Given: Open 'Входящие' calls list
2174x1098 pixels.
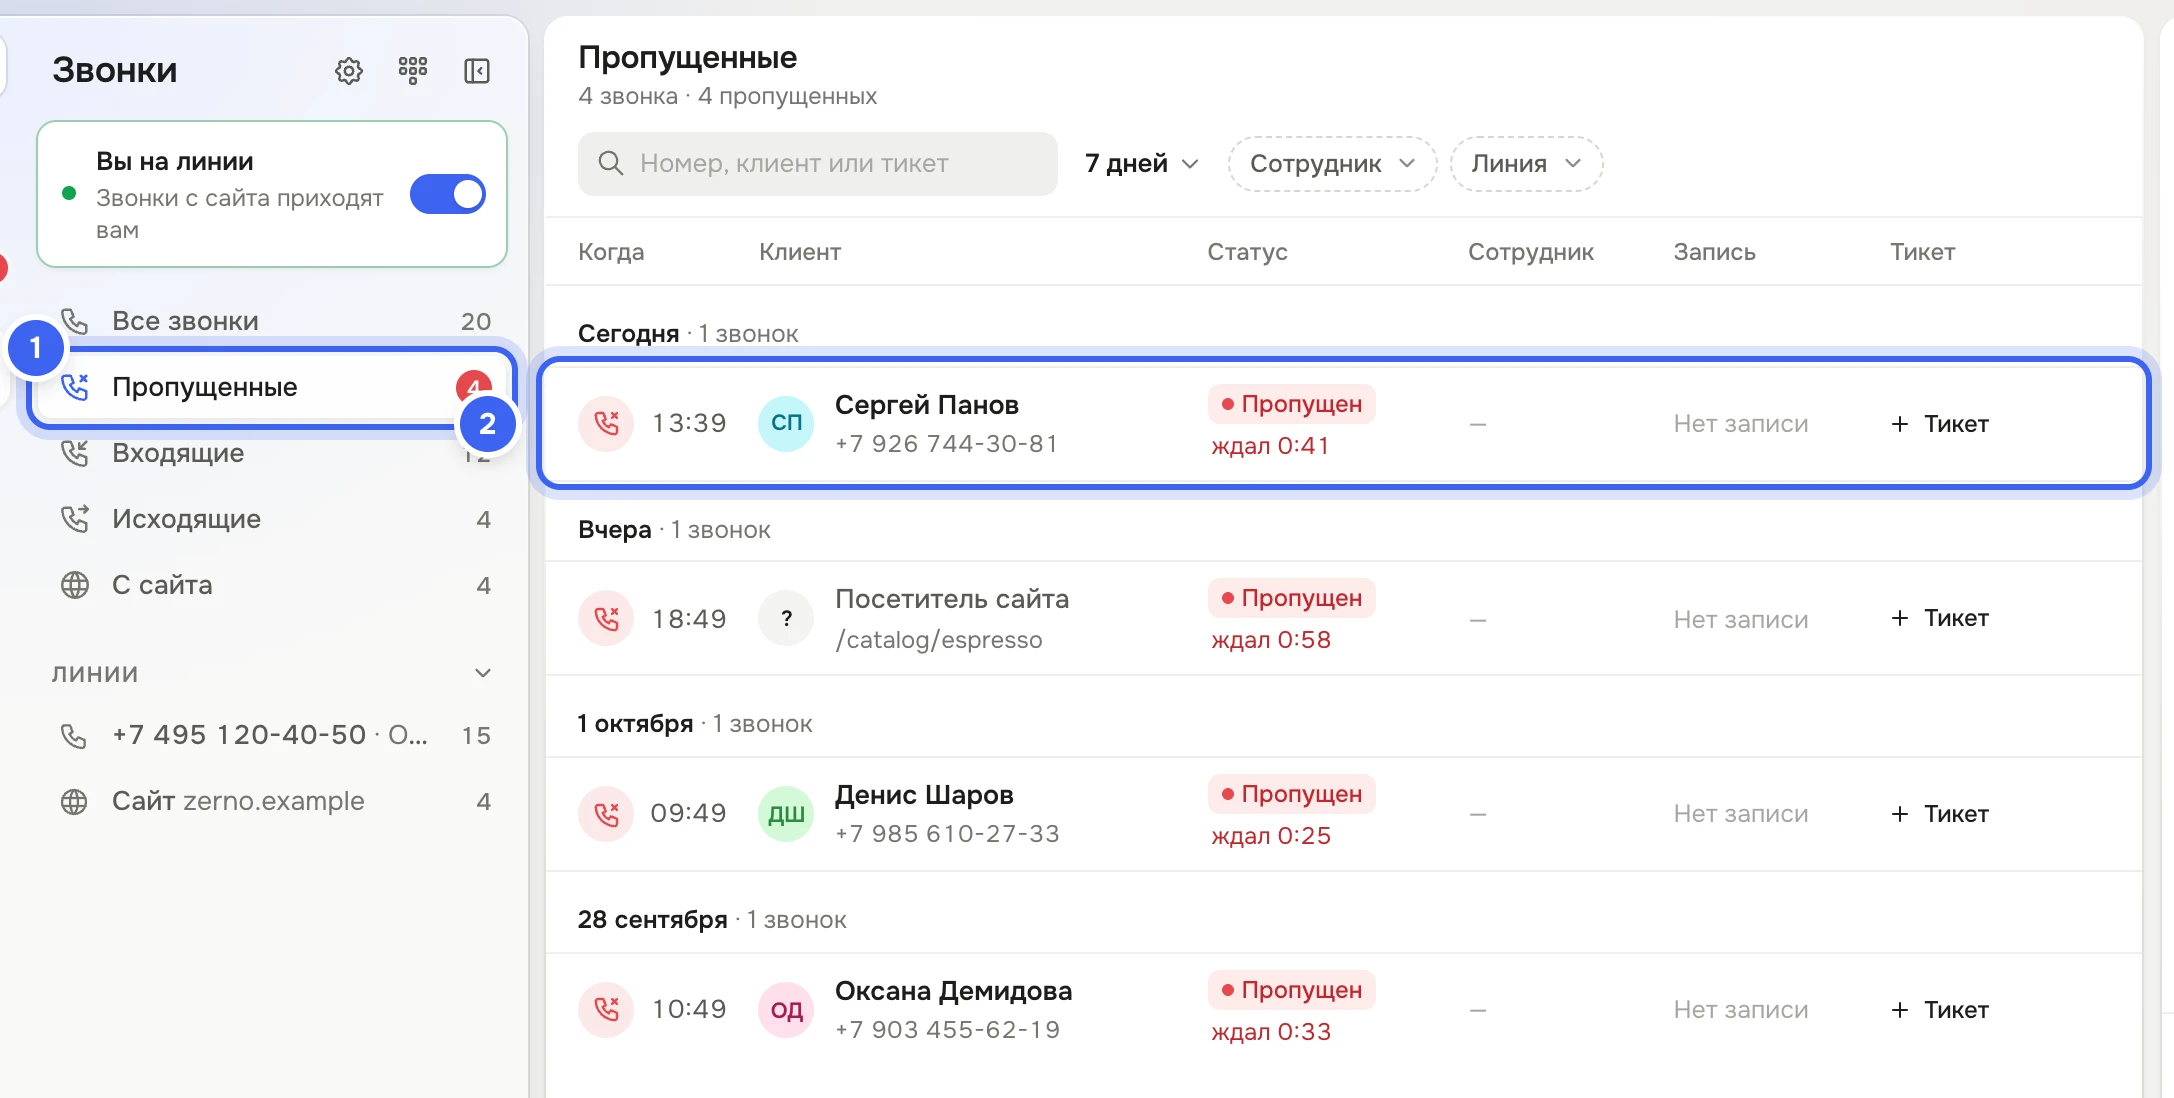Looking at the screenshot, I should (x=272, y=453).
